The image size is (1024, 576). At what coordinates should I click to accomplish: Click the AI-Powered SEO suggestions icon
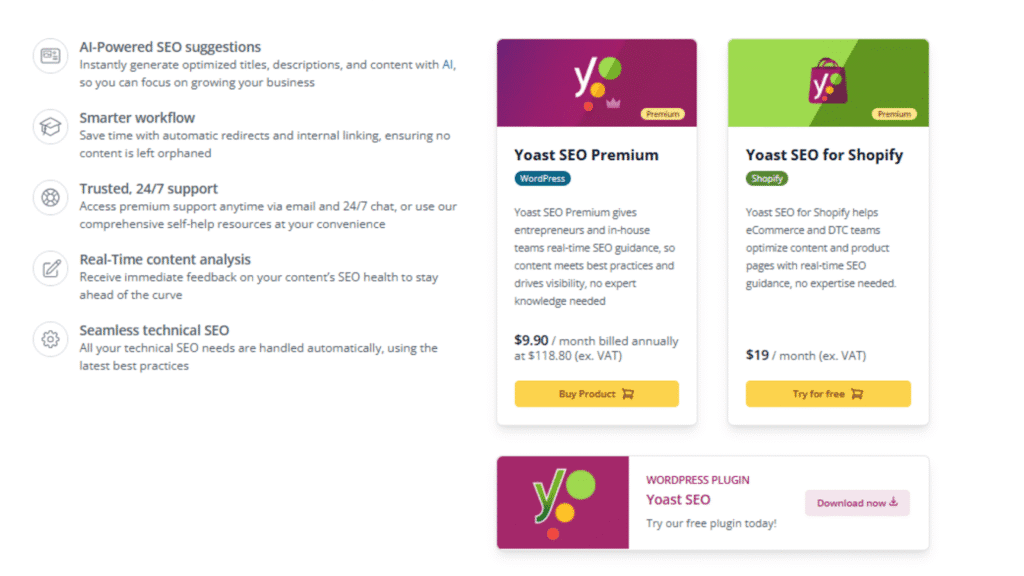pyautogui.click(x=49, y=56)
